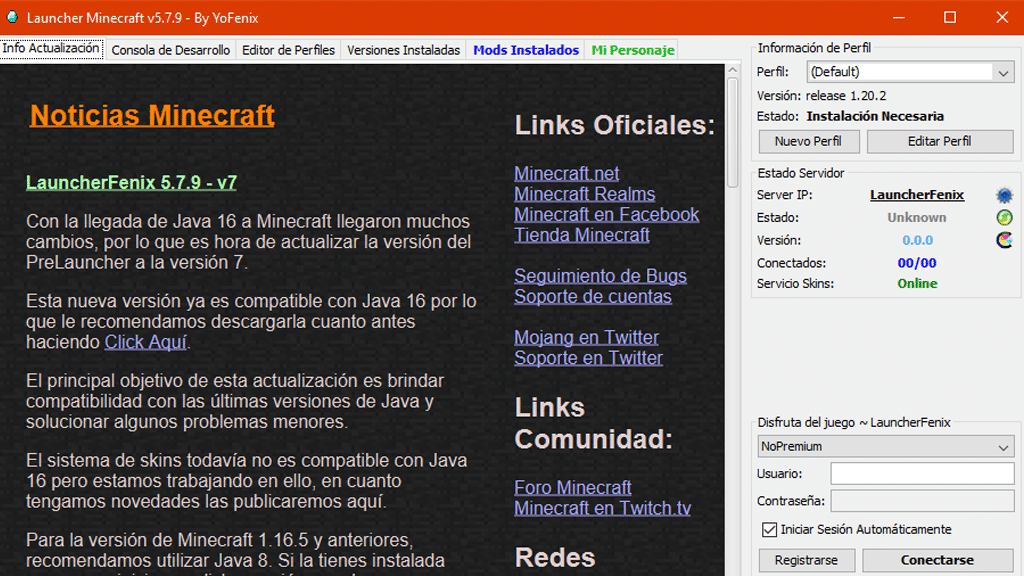The image size is (1024, 576).
Task: Click the Nuevo Perfil button
Action: (x=808, y=141)
